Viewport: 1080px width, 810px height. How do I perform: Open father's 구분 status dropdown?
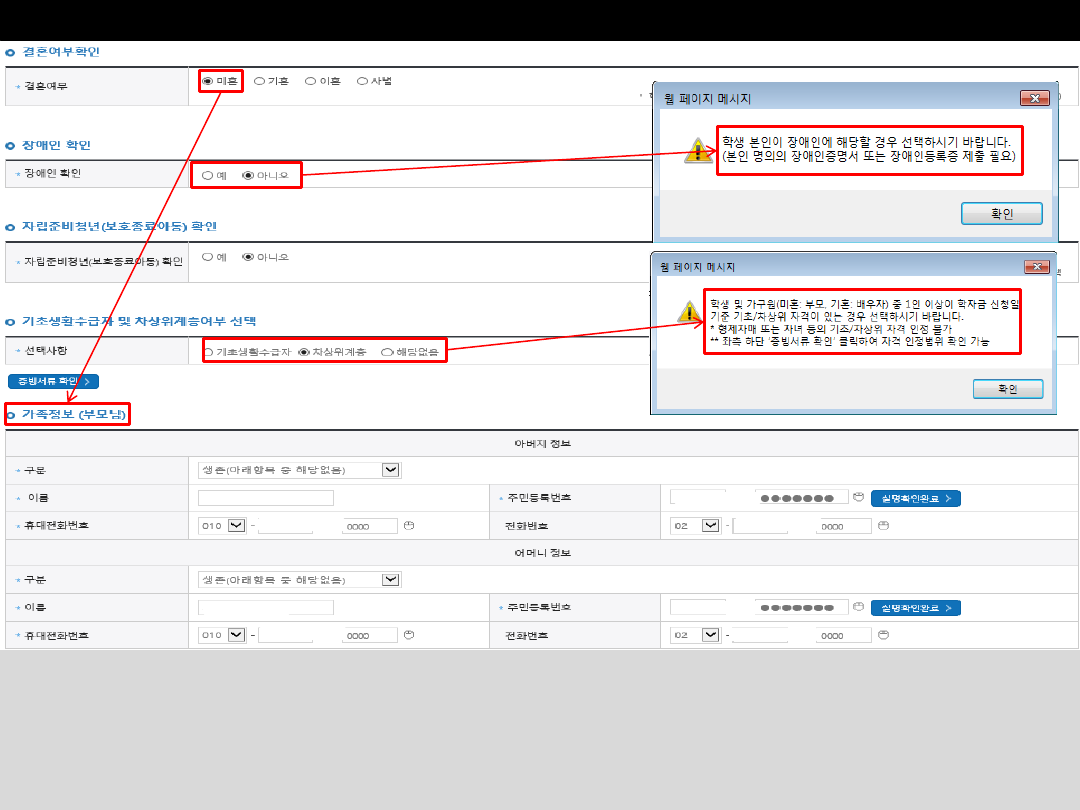coord(391,470)
